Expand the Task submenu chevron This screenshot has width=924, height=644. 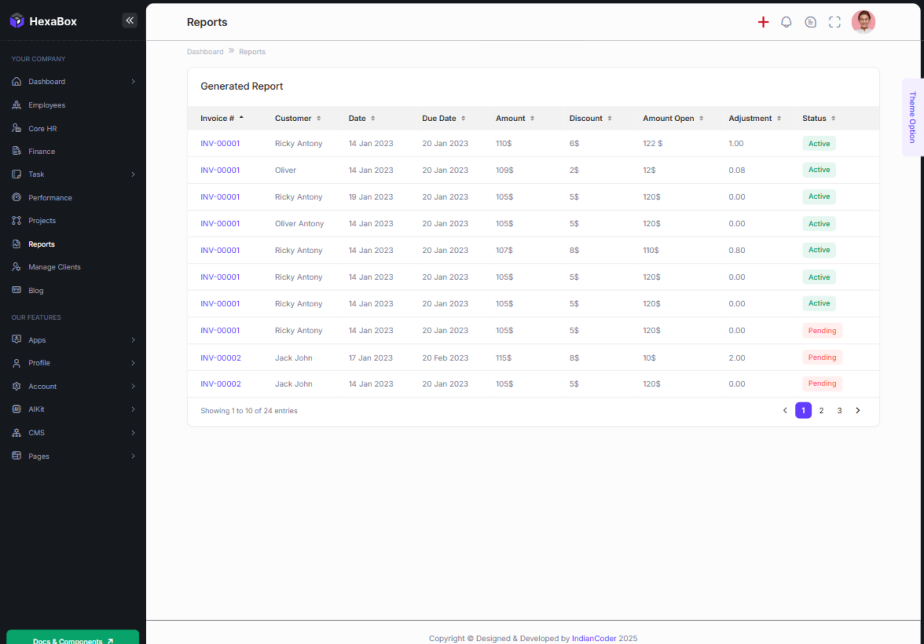tap(133, 174)
